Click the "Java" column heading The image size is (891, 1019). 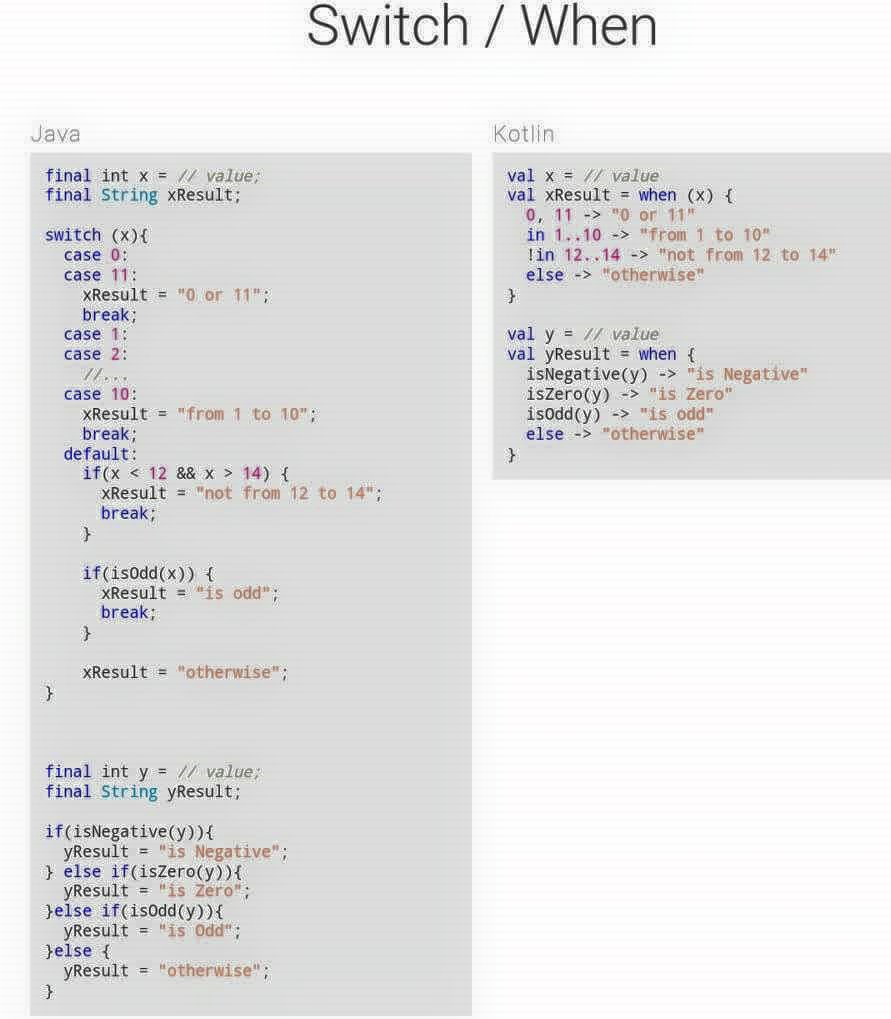pyautogui.click(x=56, y=134)
